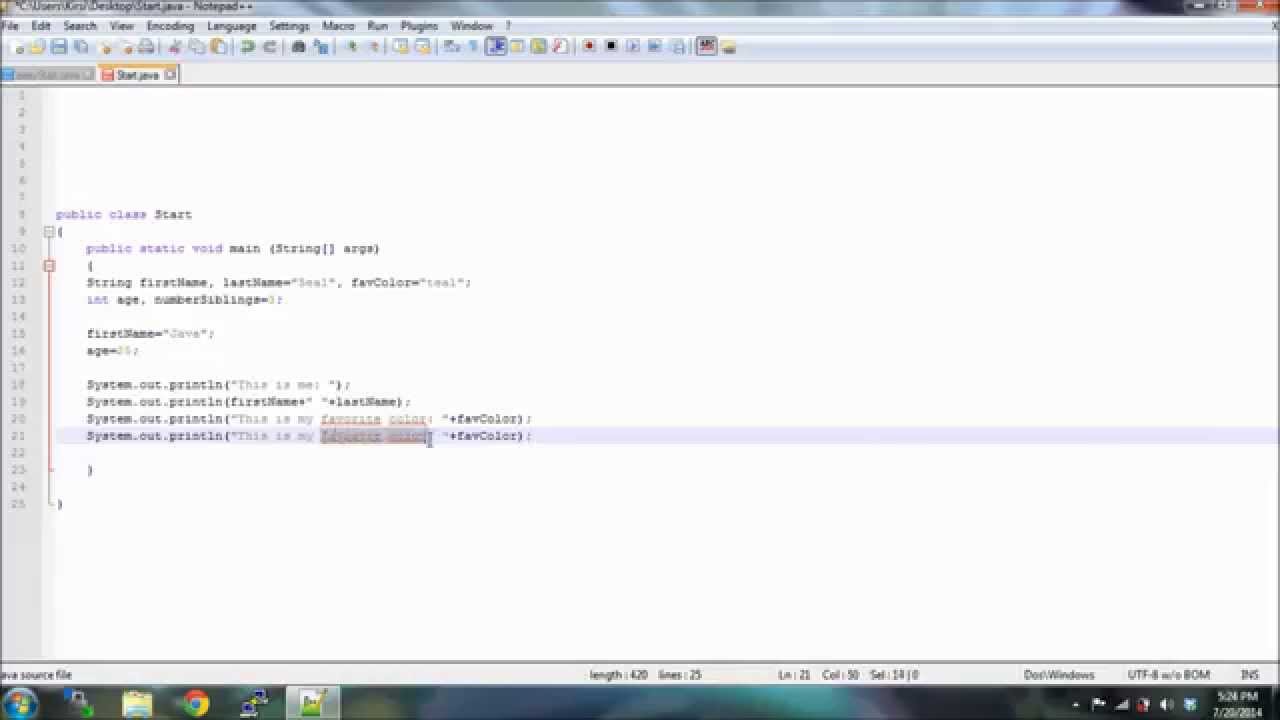Collapse the class body fold marker

48,232
